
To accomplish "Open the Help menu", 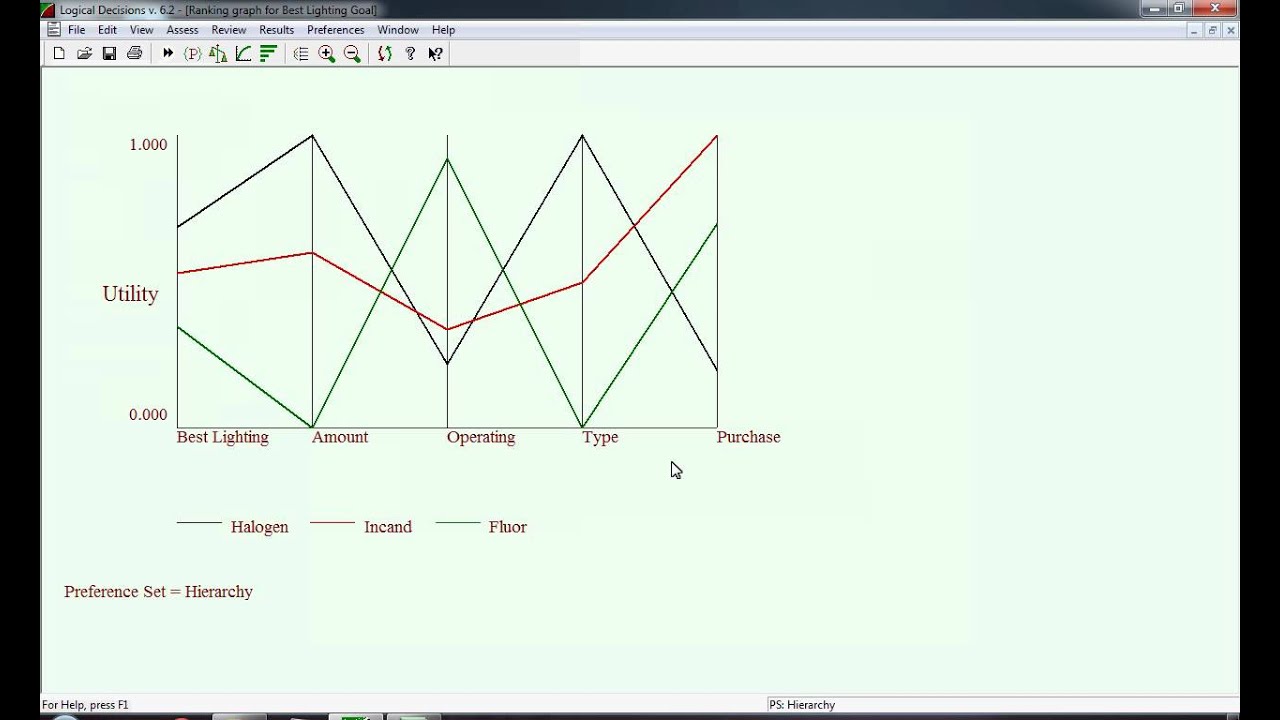I will click(443, 30).
